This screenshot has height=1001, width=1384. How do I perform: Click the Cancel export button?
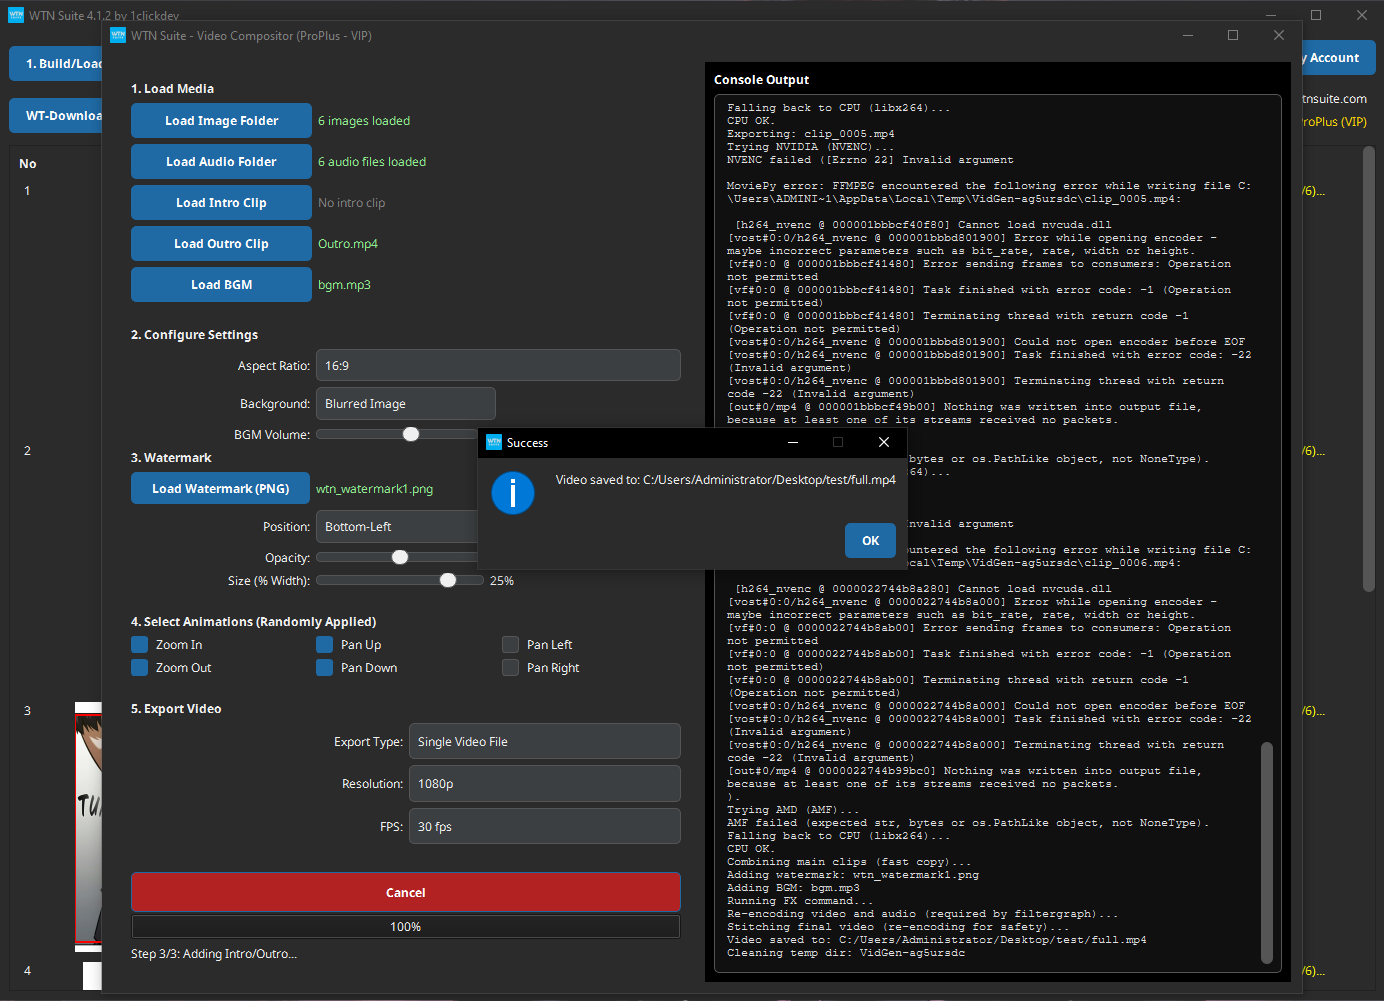(x=405, y=892)
